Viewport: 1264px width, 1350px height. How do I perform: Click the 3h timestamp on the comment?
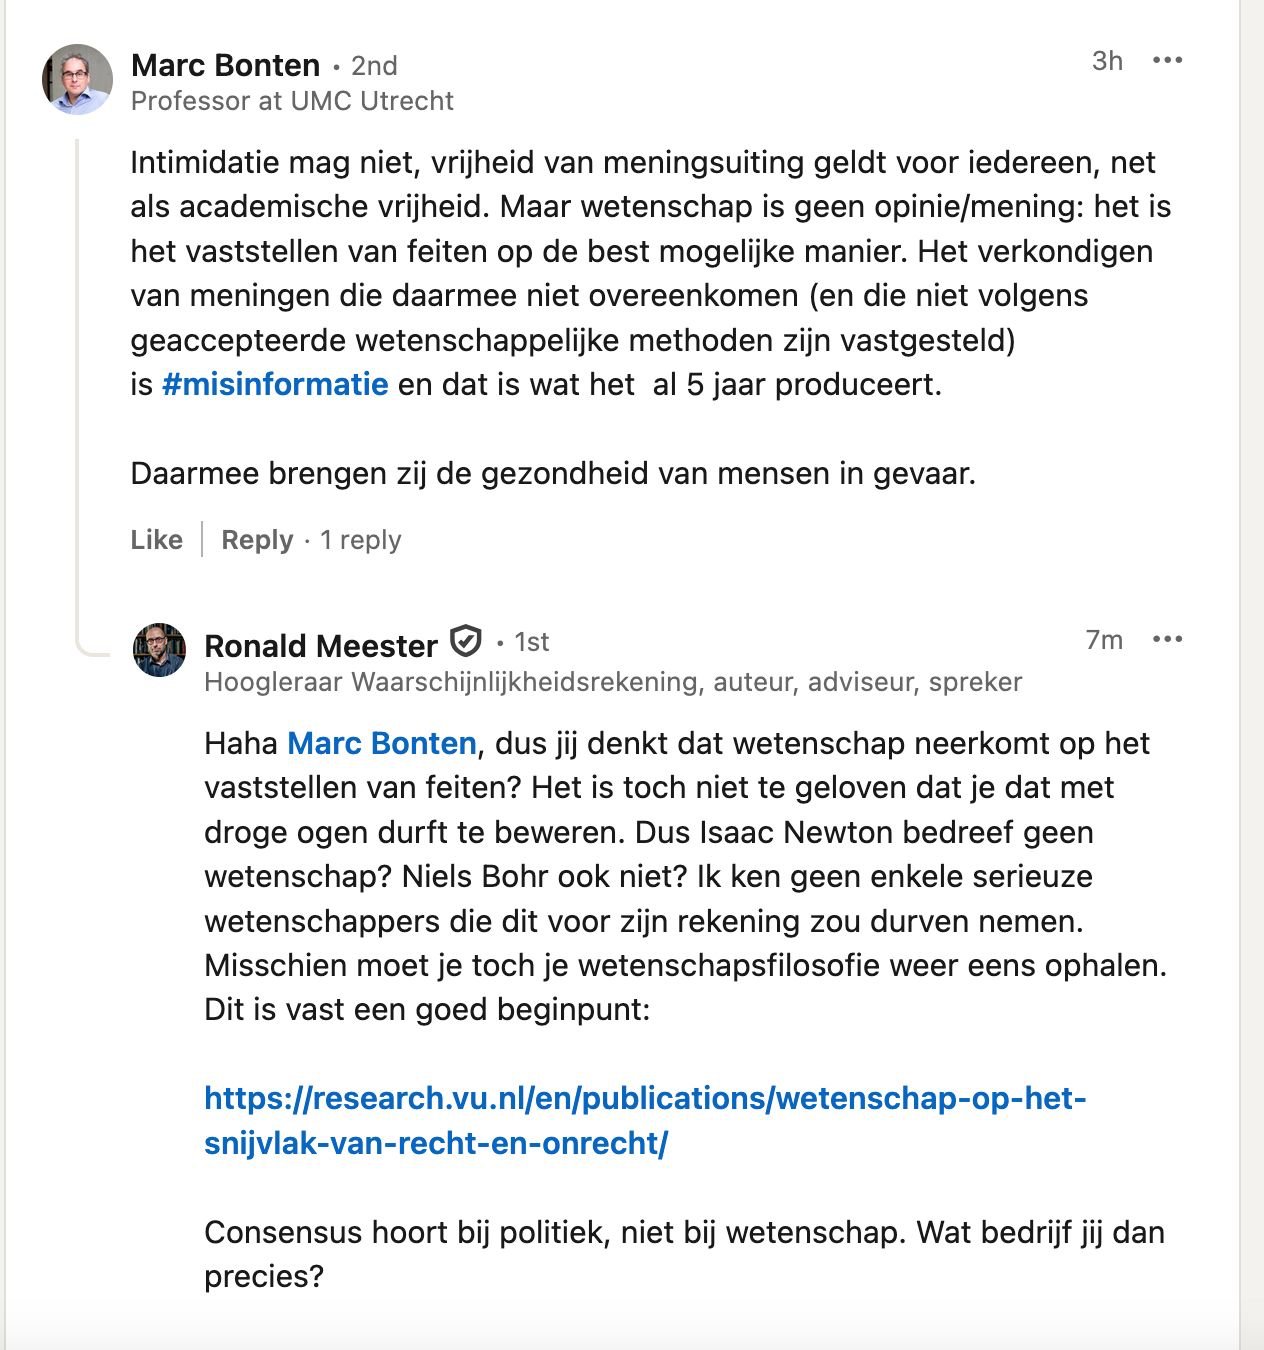tap(1107, 61)
